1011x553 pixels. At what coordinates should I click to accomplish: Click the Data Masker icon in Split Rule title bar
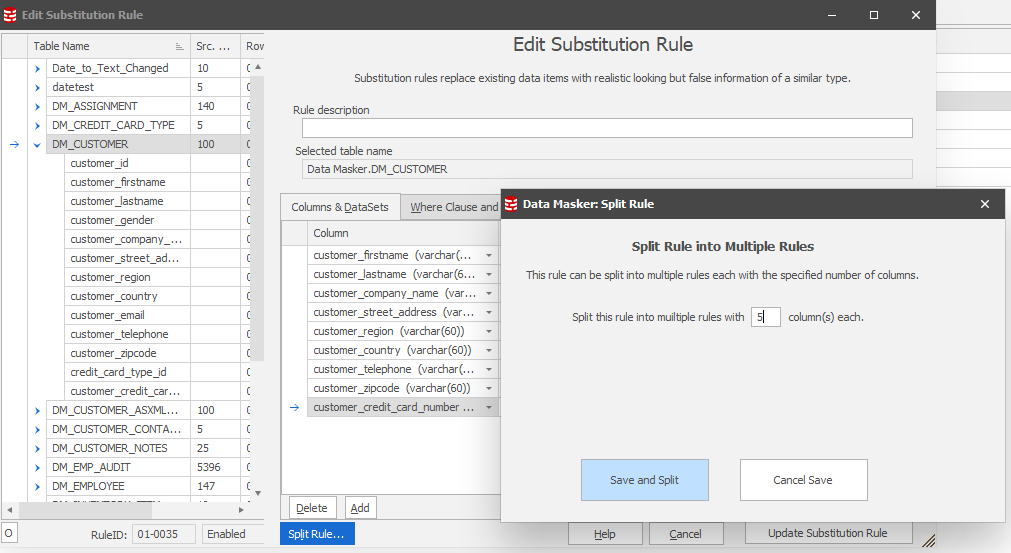[511, 204]
